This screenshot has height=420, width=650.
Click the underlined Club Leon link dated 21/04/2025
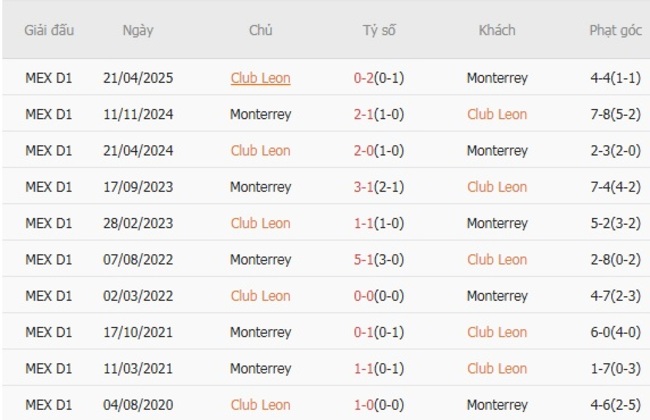(x=260, y=78)
